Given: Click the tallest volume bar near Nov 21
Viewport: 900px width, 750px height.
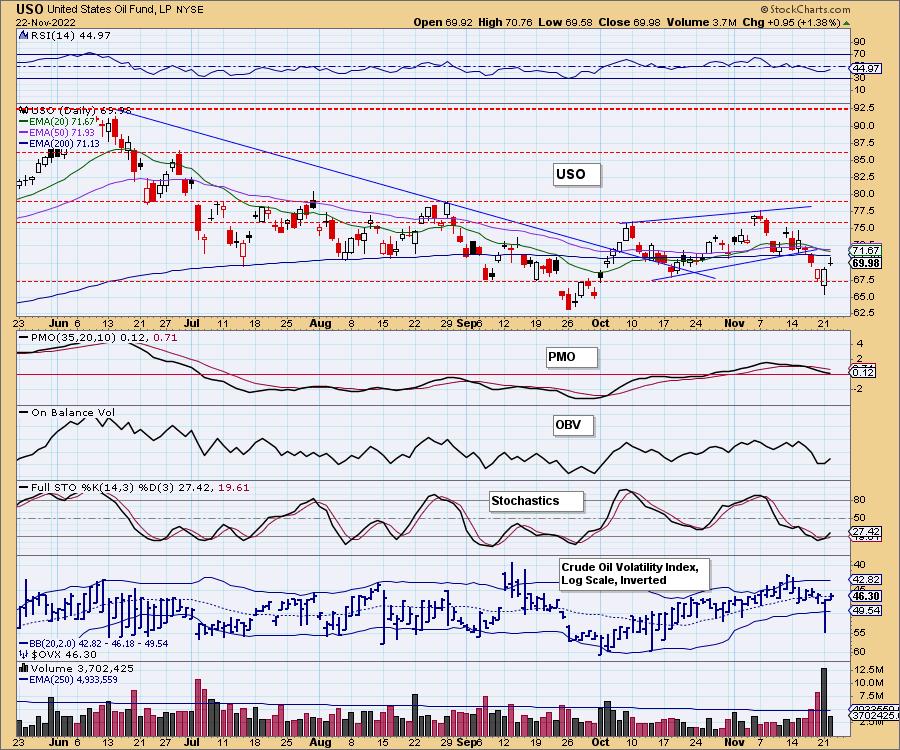Looking at the screenshot, I should point(824,702).
